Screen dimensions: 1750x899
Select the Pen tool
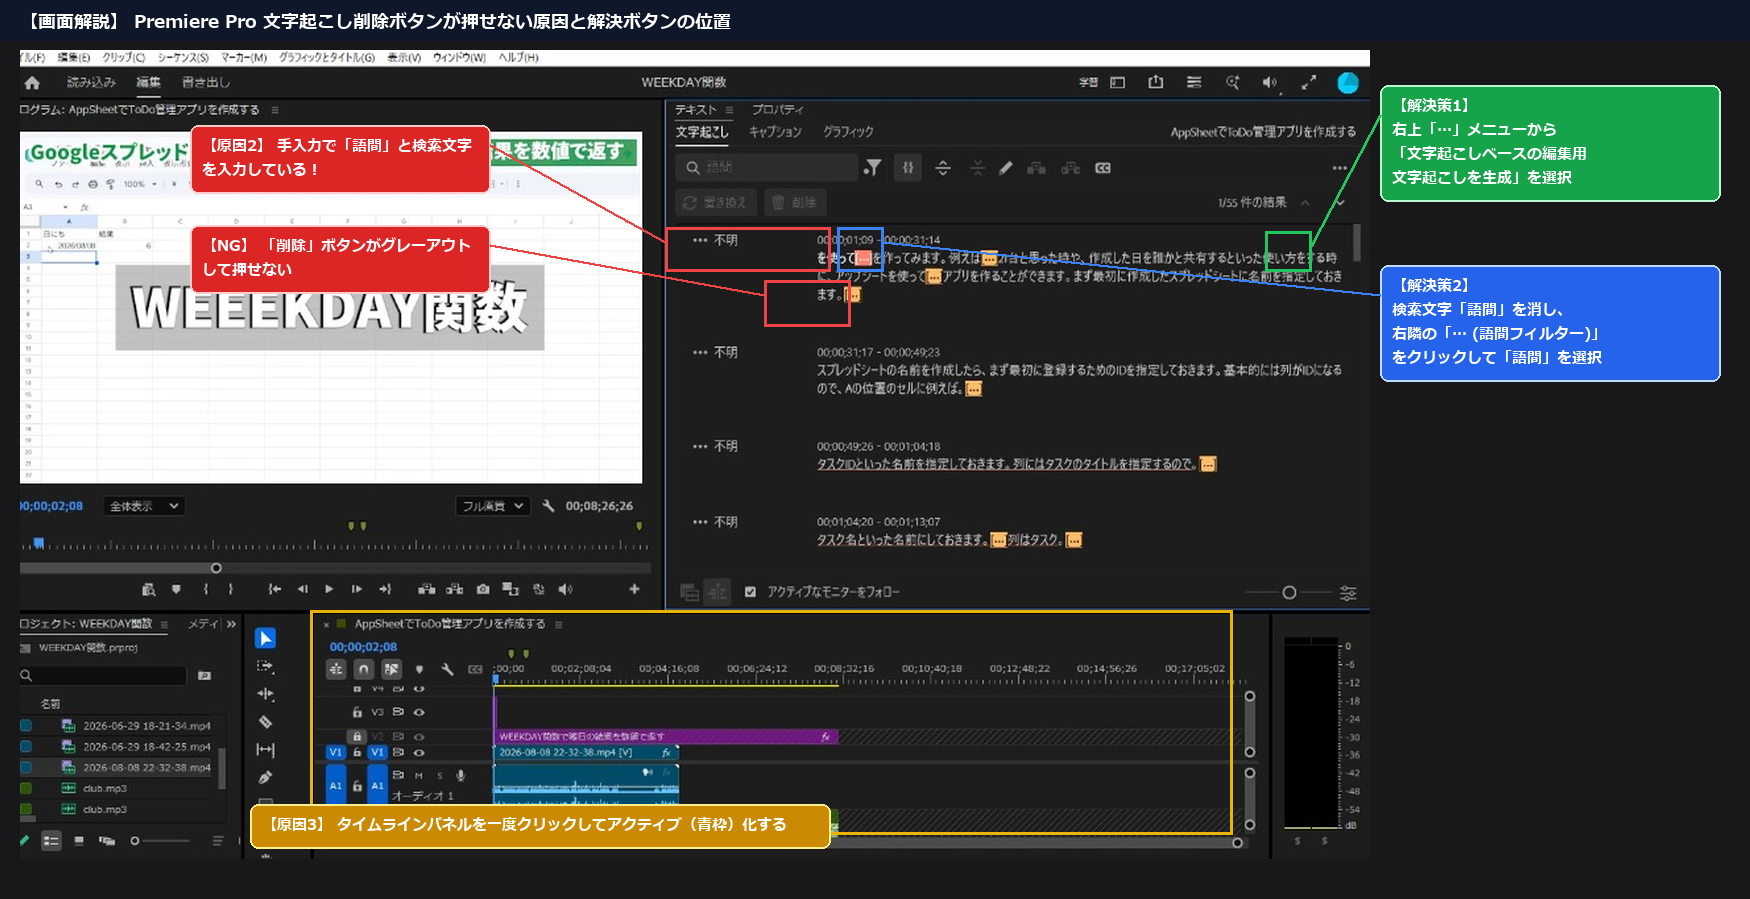[x=265, y=777]
